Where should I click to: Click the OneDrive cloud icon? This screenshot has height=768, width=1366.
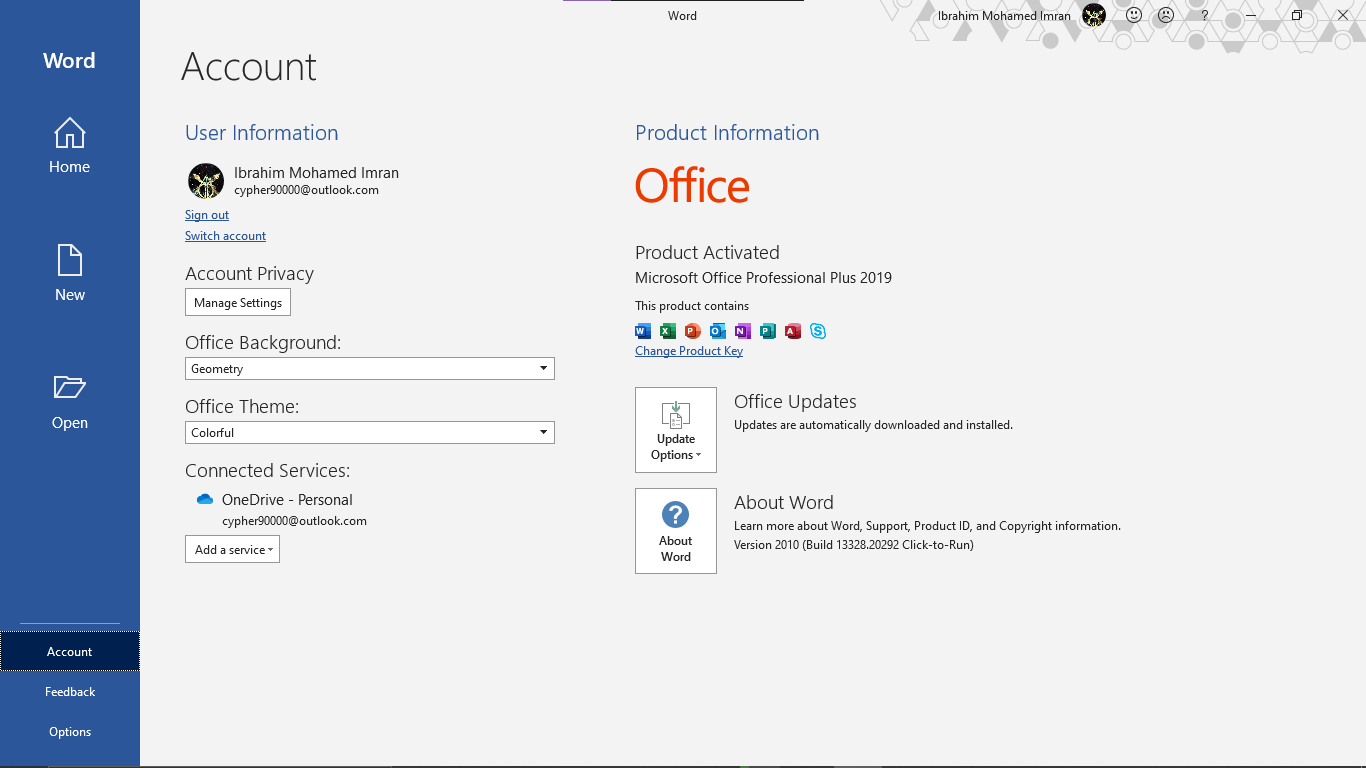(x=205, y=499)
